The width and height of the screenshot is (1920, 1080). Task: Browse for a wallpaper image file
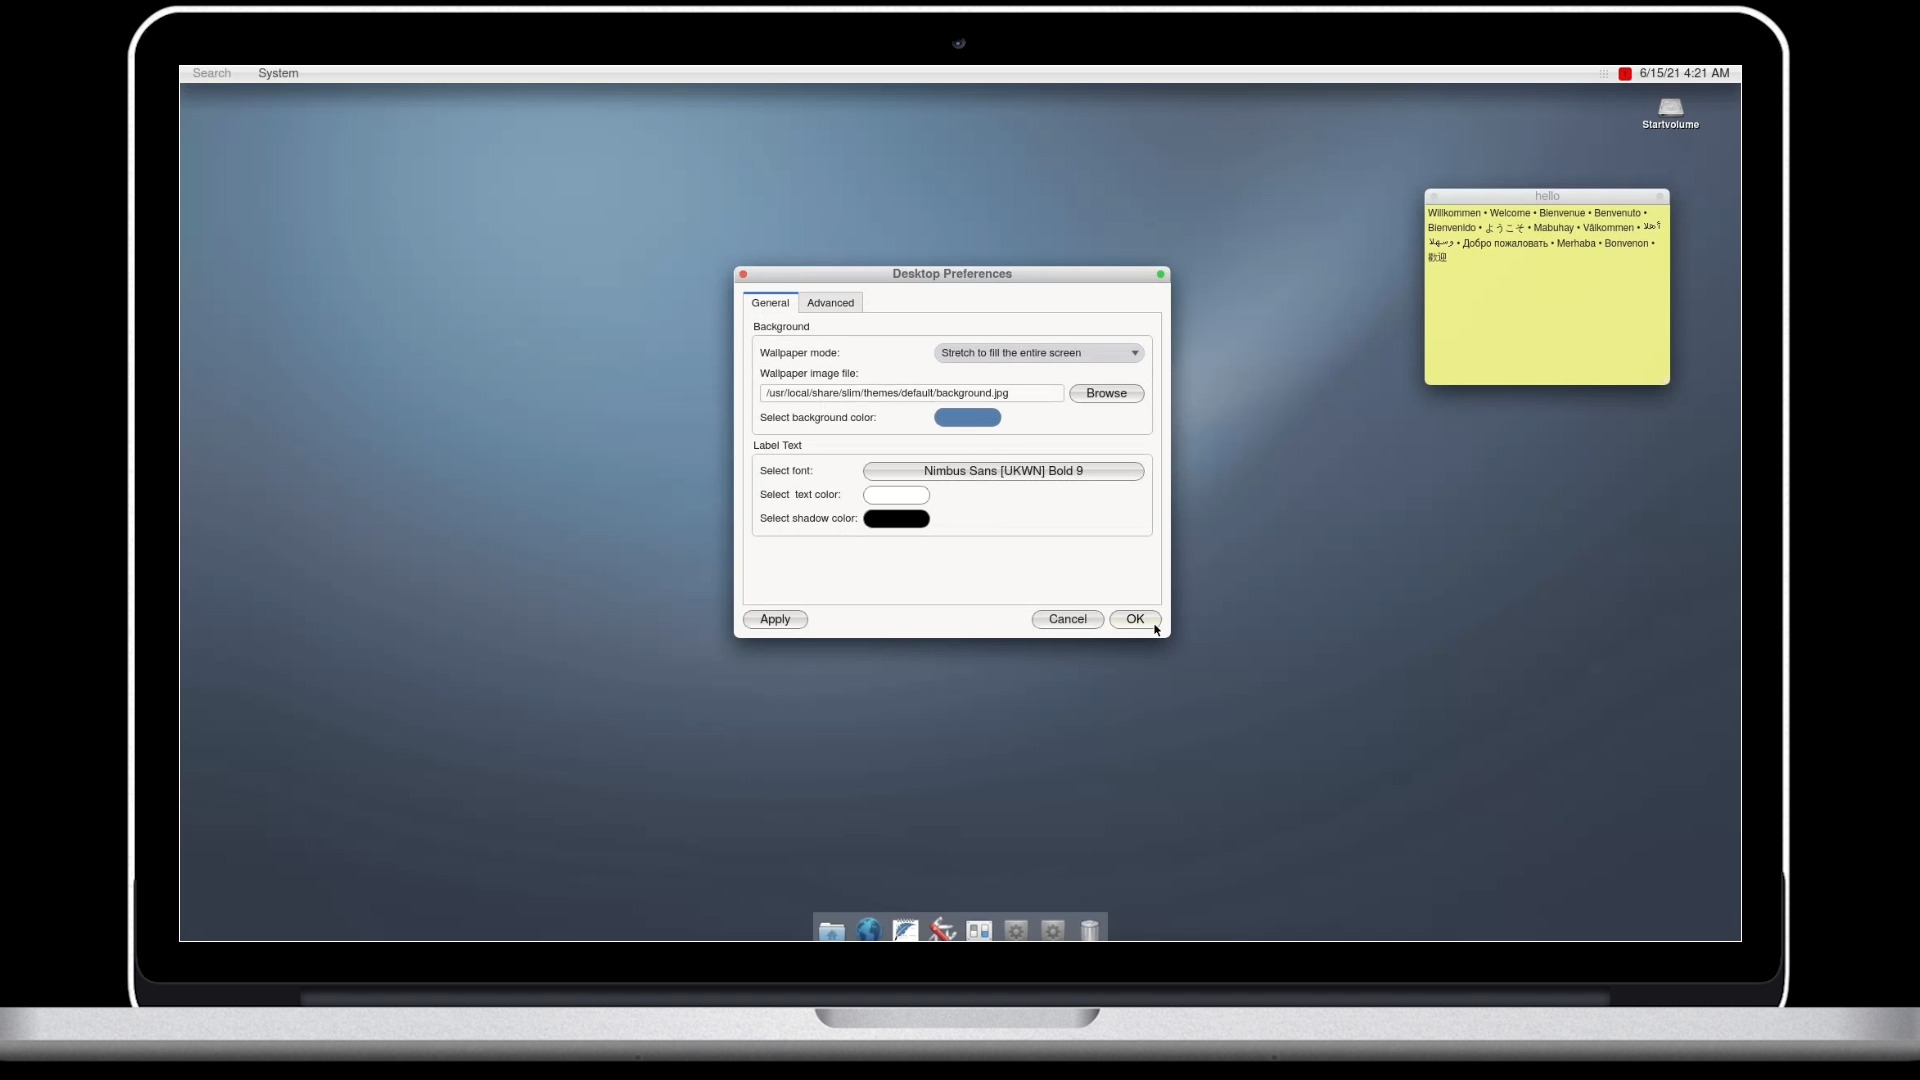[x=1105, y=393]
